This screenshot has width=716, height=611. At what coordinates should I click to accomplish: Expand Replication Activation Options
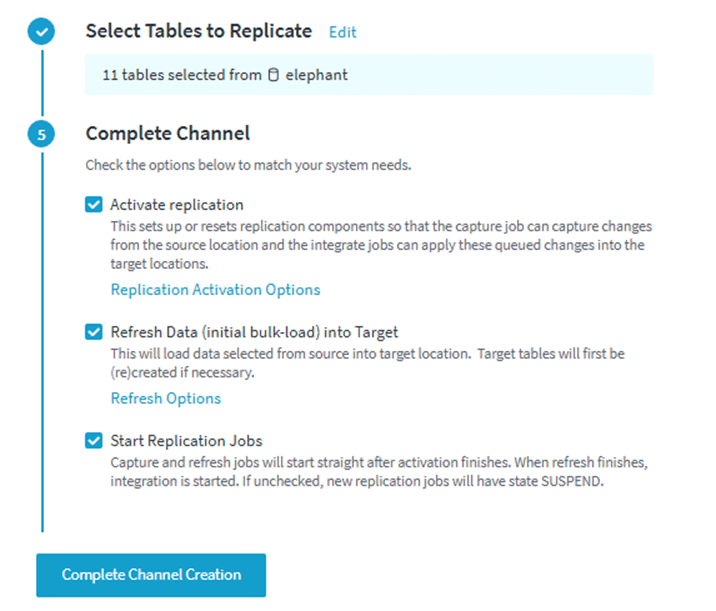point(215,290)
